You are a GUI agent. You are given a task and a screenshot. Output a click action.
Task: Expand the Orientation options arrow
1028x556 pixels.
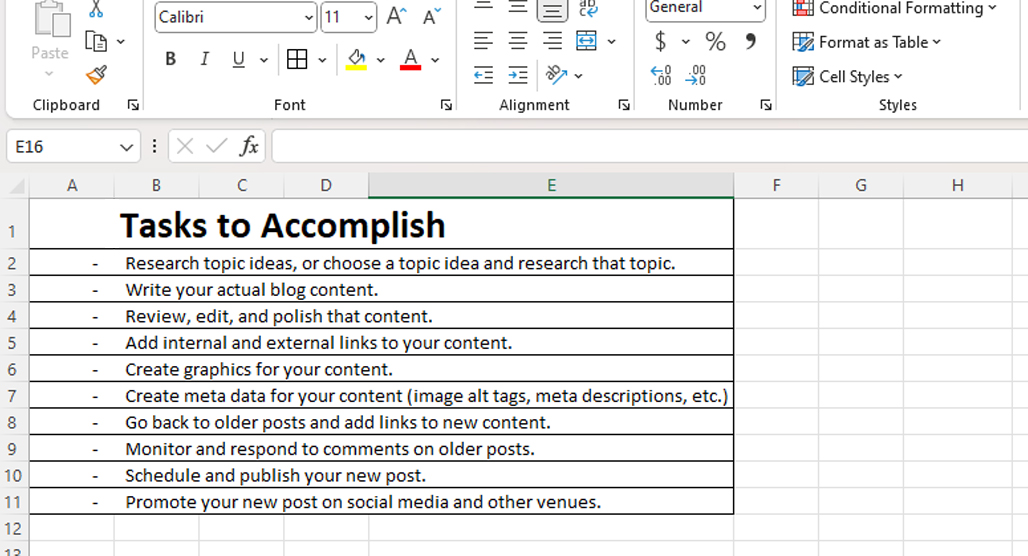[x=578, y=76]
